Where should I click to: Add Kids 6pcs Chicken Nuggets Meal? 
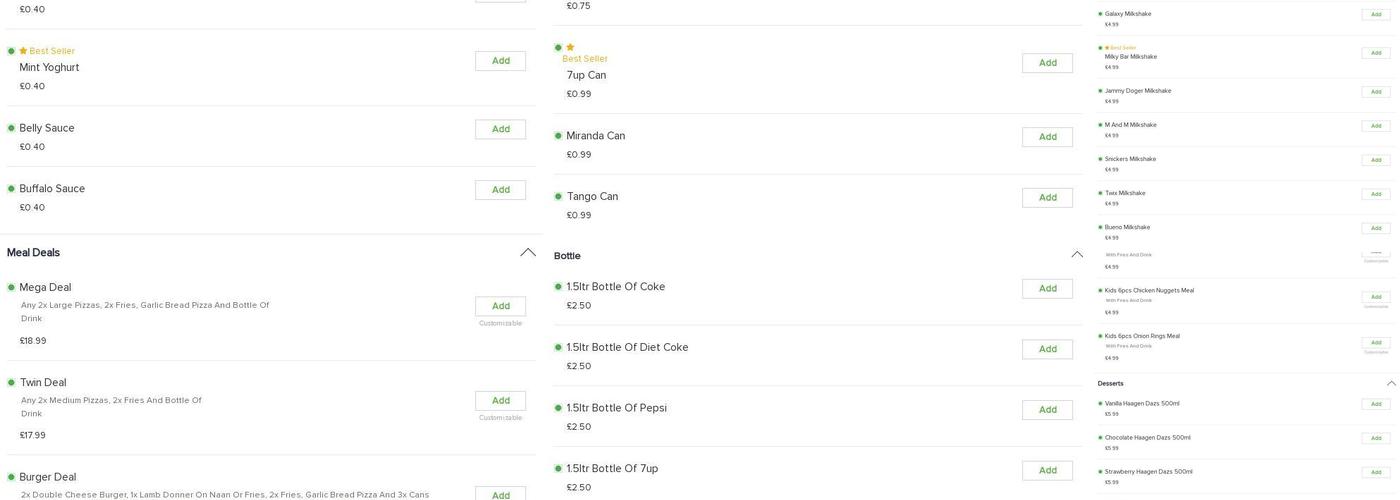pos(1375,297)
